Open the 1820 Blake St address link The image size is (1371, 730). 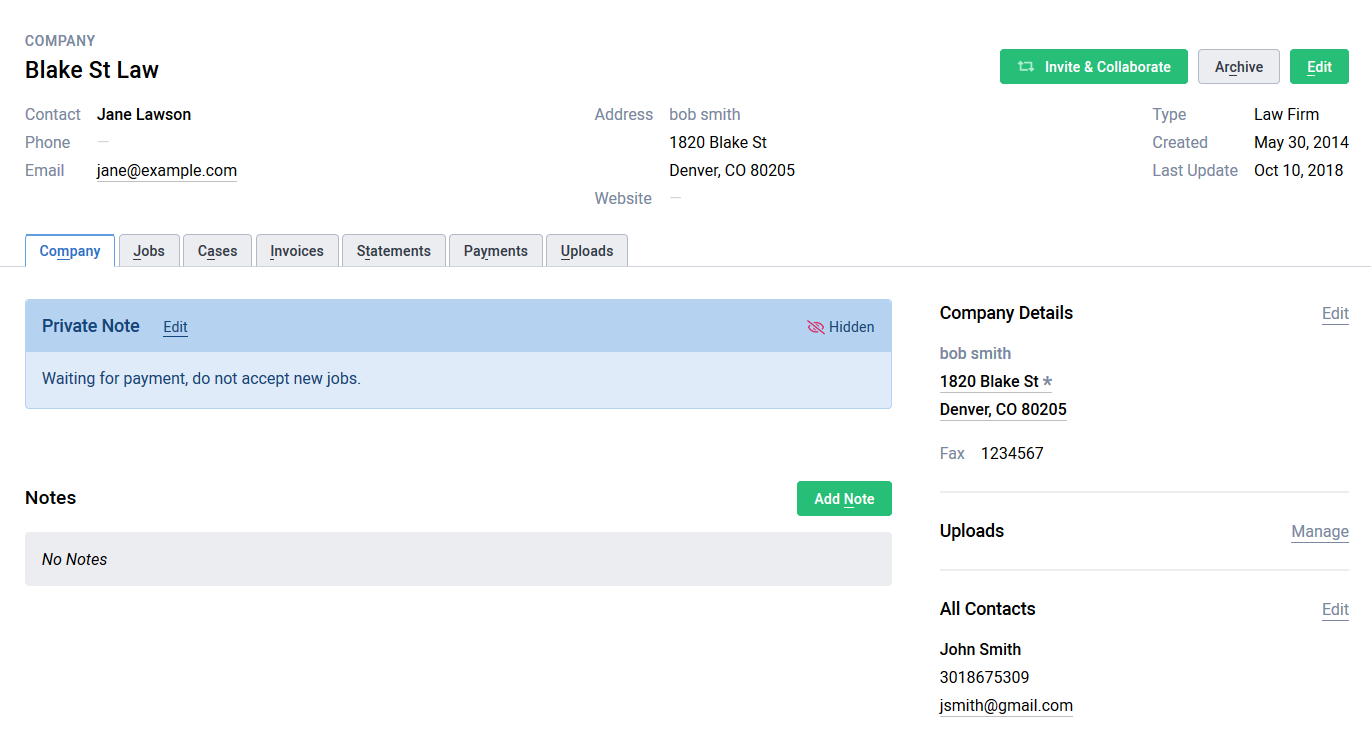990,381
